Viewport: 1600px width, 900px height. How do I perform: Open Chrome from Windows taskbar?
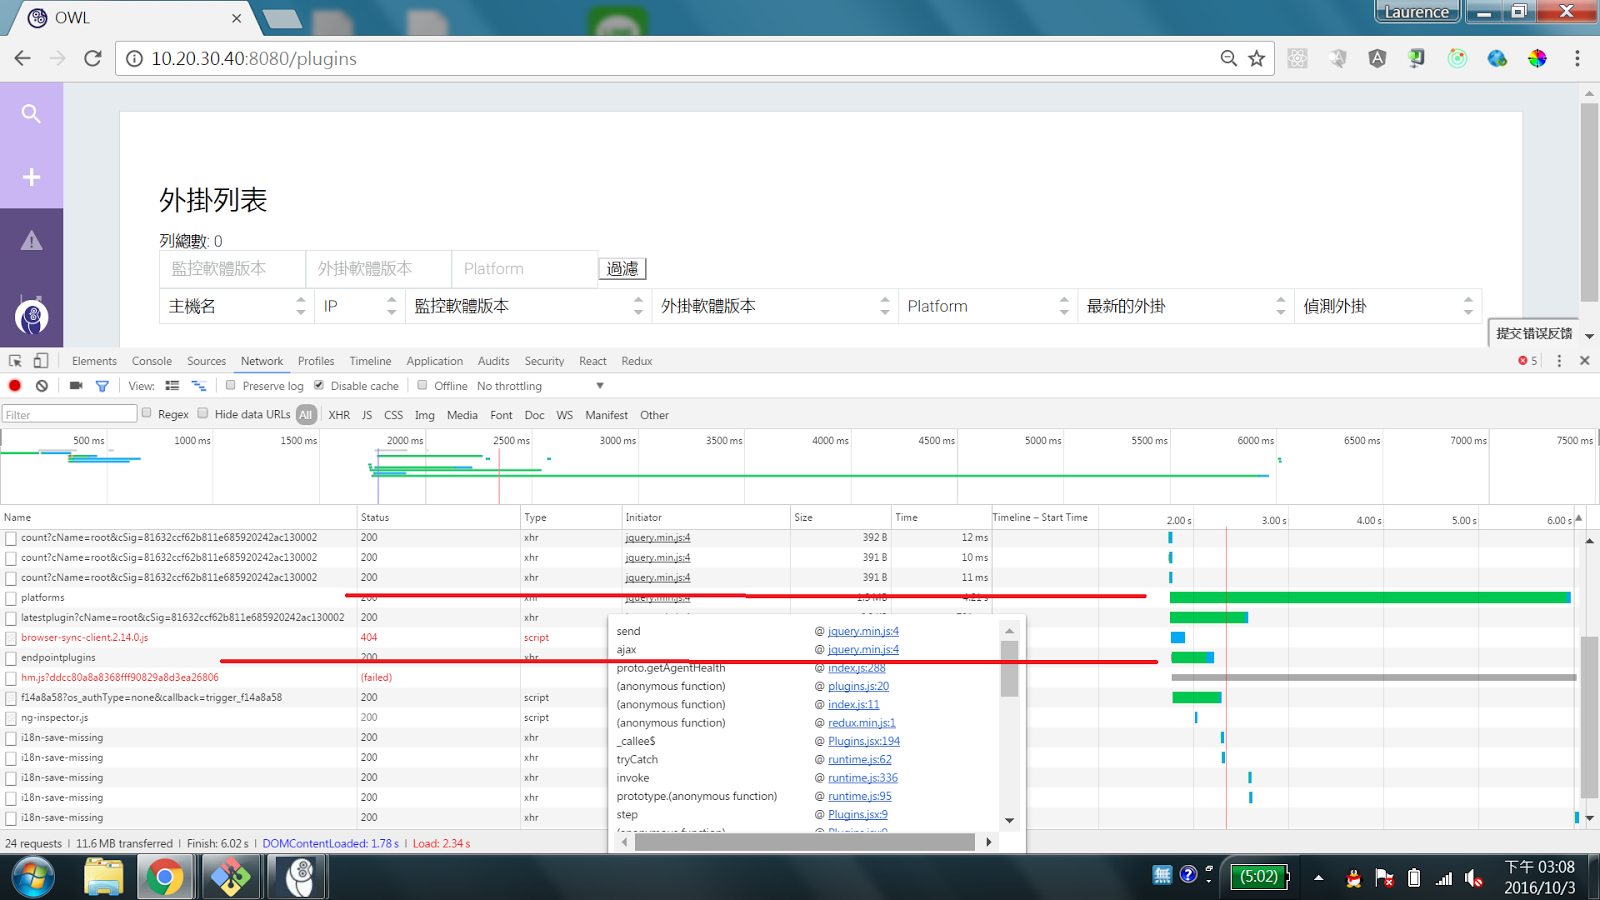click(165, 878)
